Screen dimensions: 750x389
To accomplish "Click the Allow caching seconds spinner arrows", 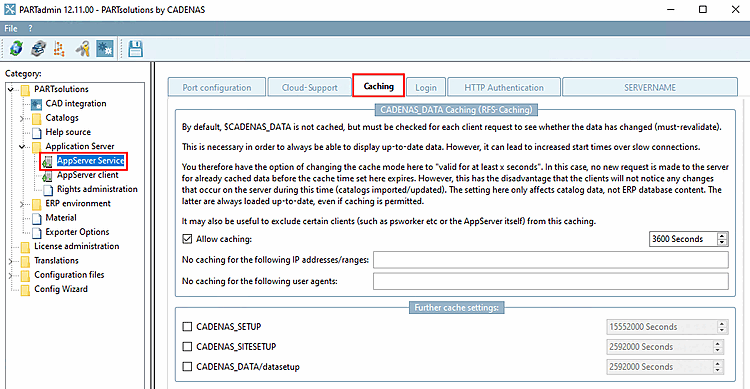I will click(722, 239).
